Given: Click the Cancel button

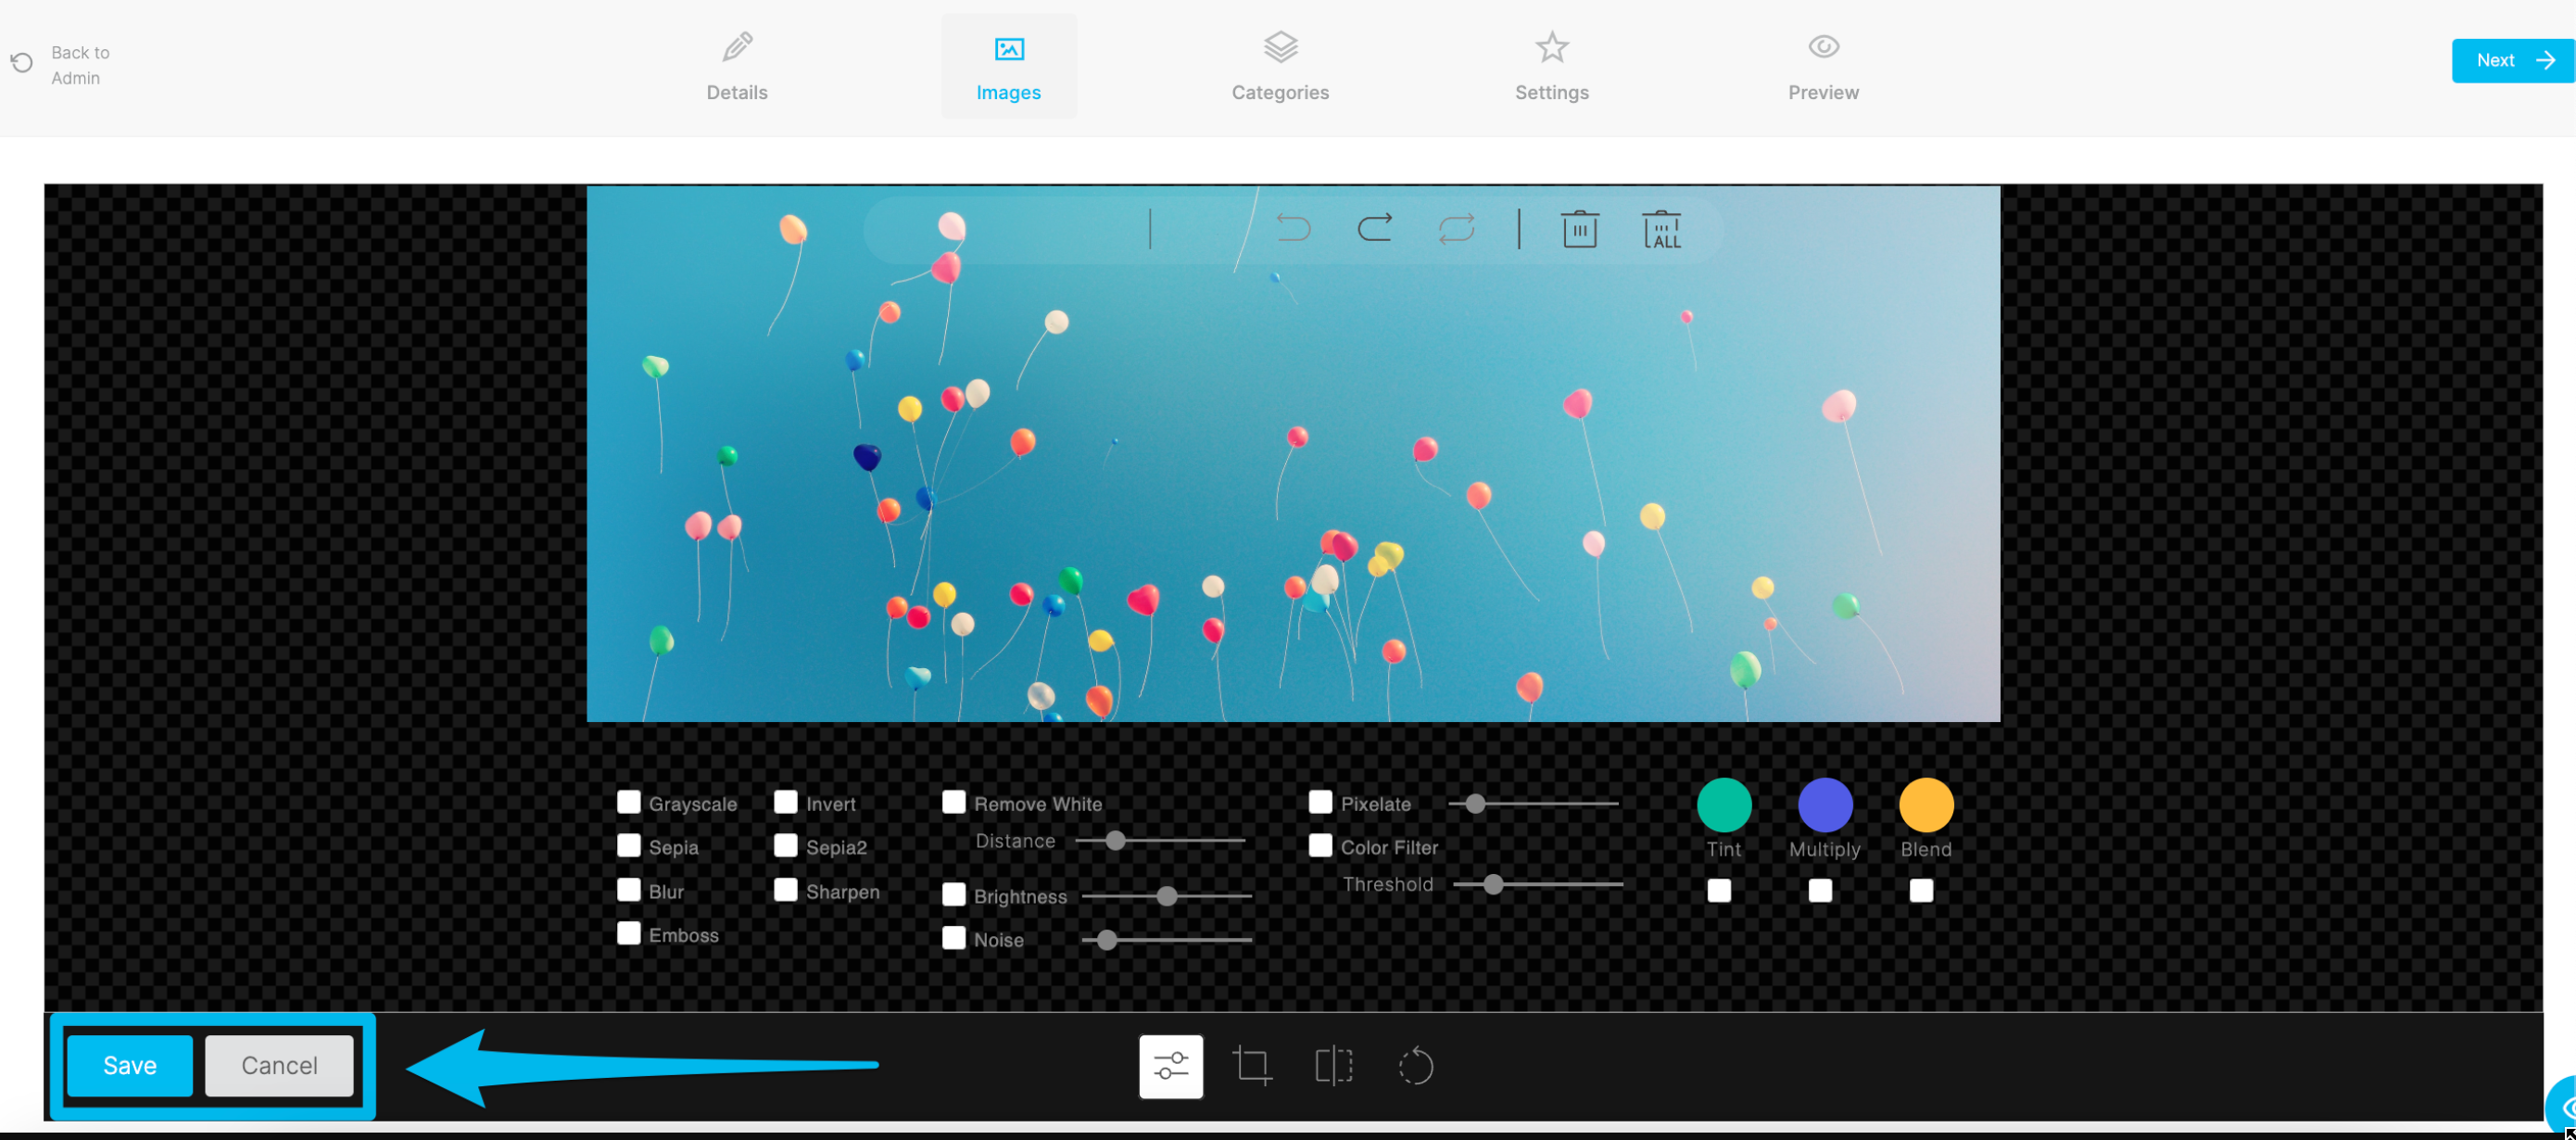Looking at the screenshot, I should click(x=279, y=1066).
